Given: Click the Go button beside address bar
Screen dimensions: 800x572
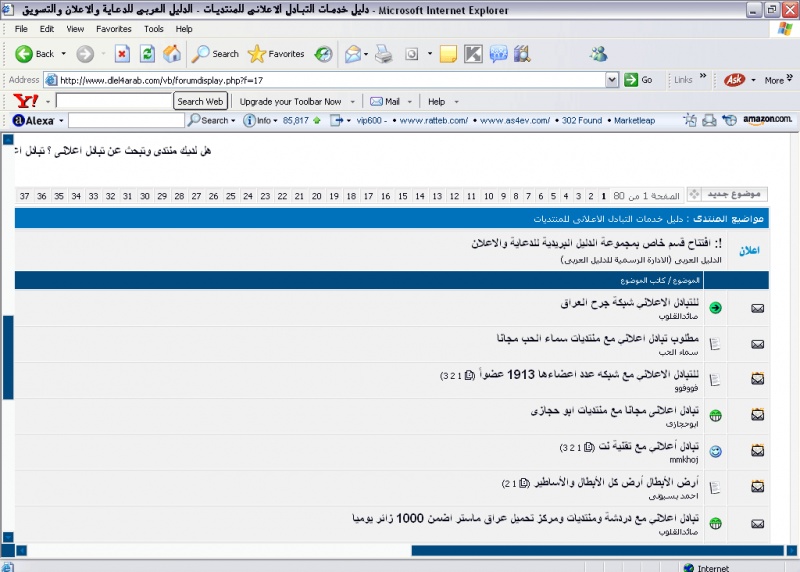Looking at the screenshot, I should 639,80.
